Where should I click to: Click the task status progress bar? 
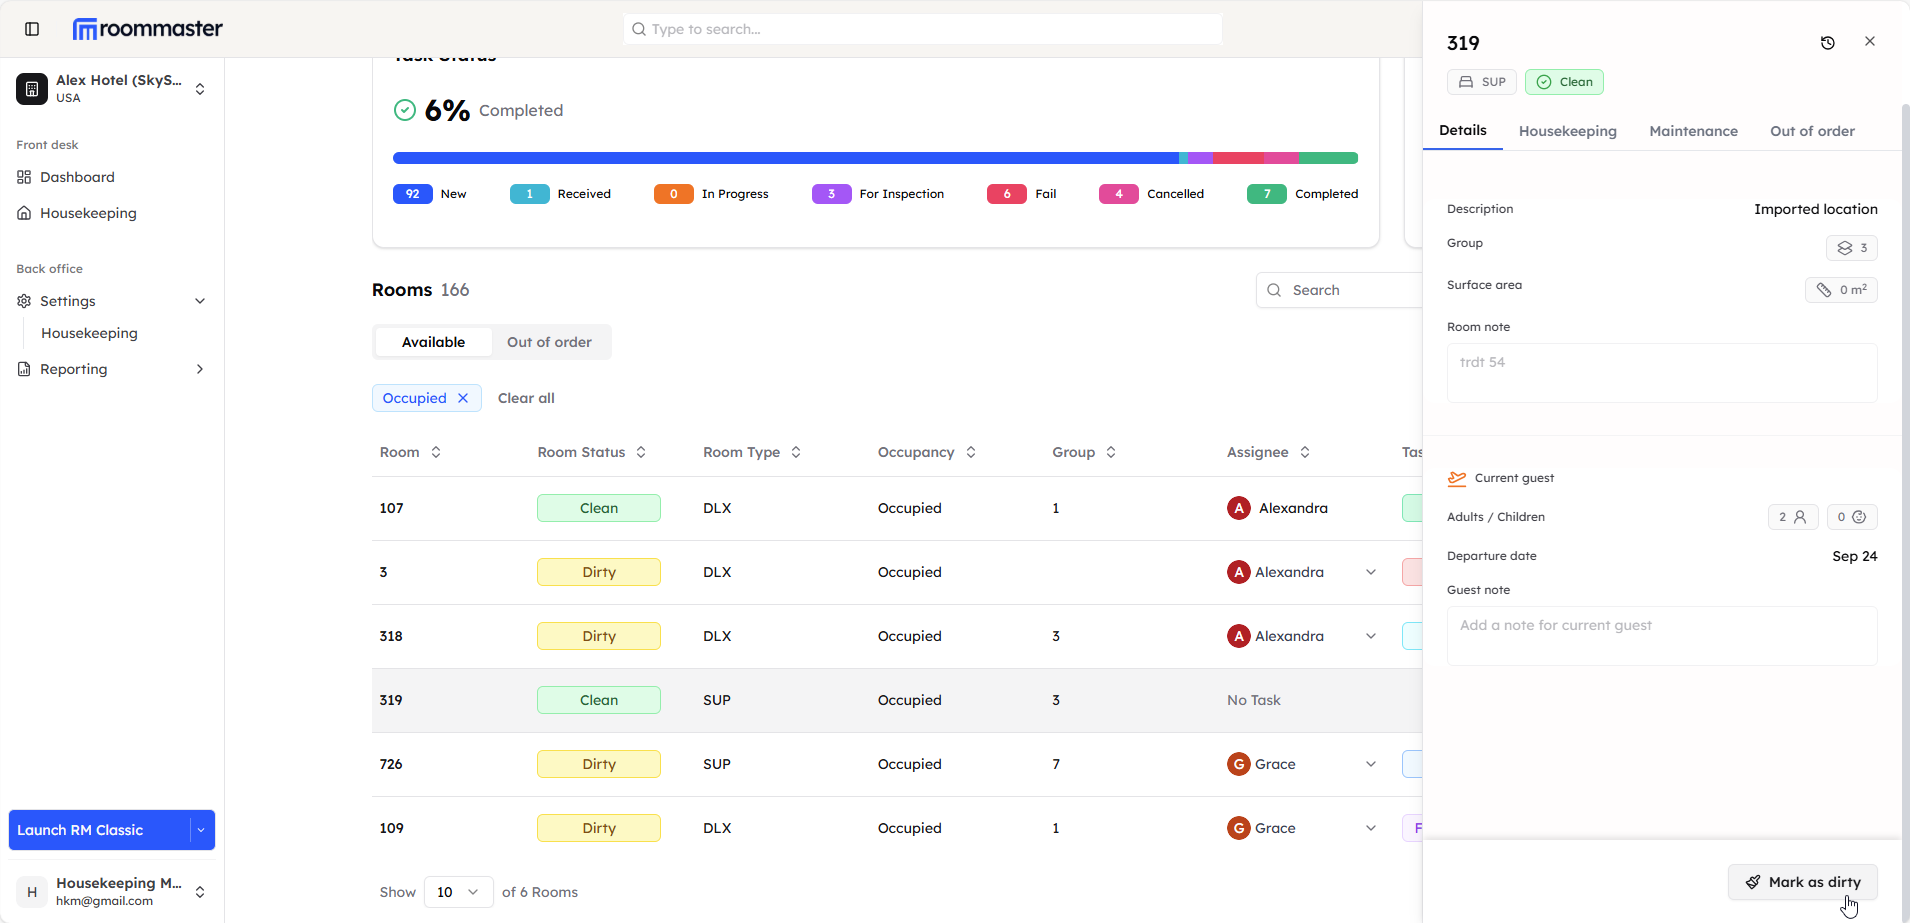875,158
